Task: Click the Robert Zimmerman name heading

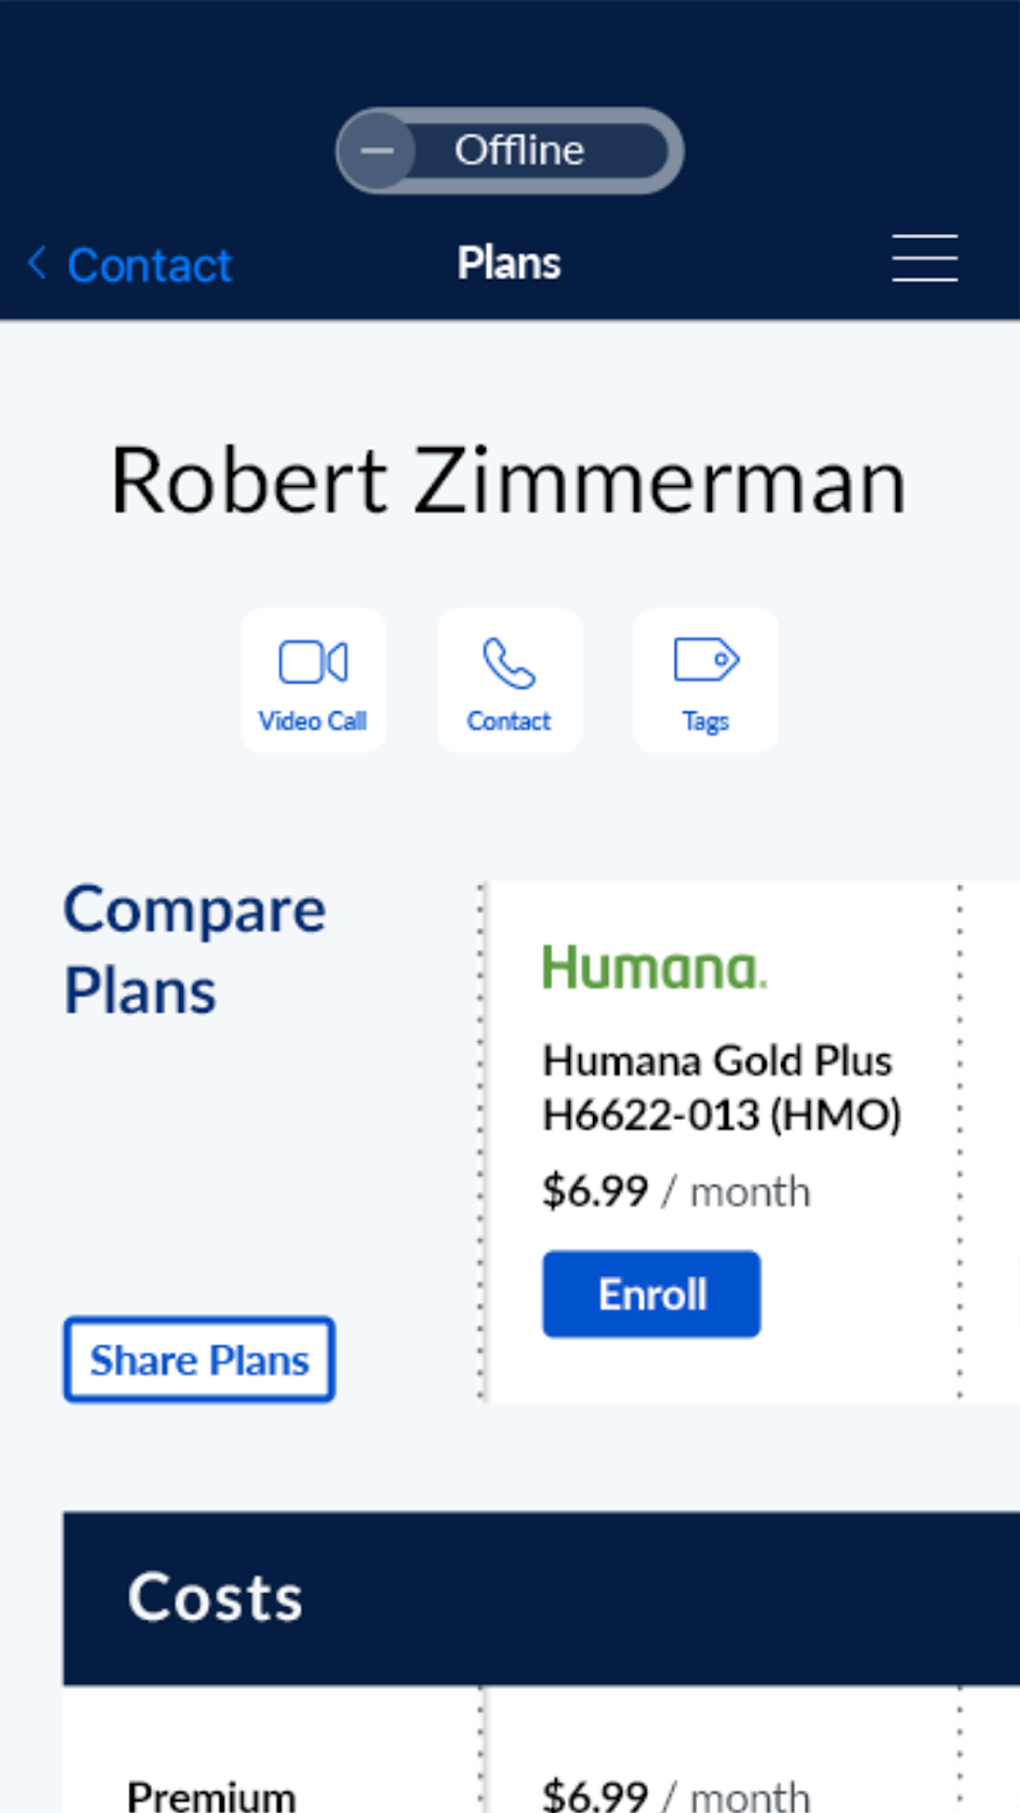Action: [509, 482]
